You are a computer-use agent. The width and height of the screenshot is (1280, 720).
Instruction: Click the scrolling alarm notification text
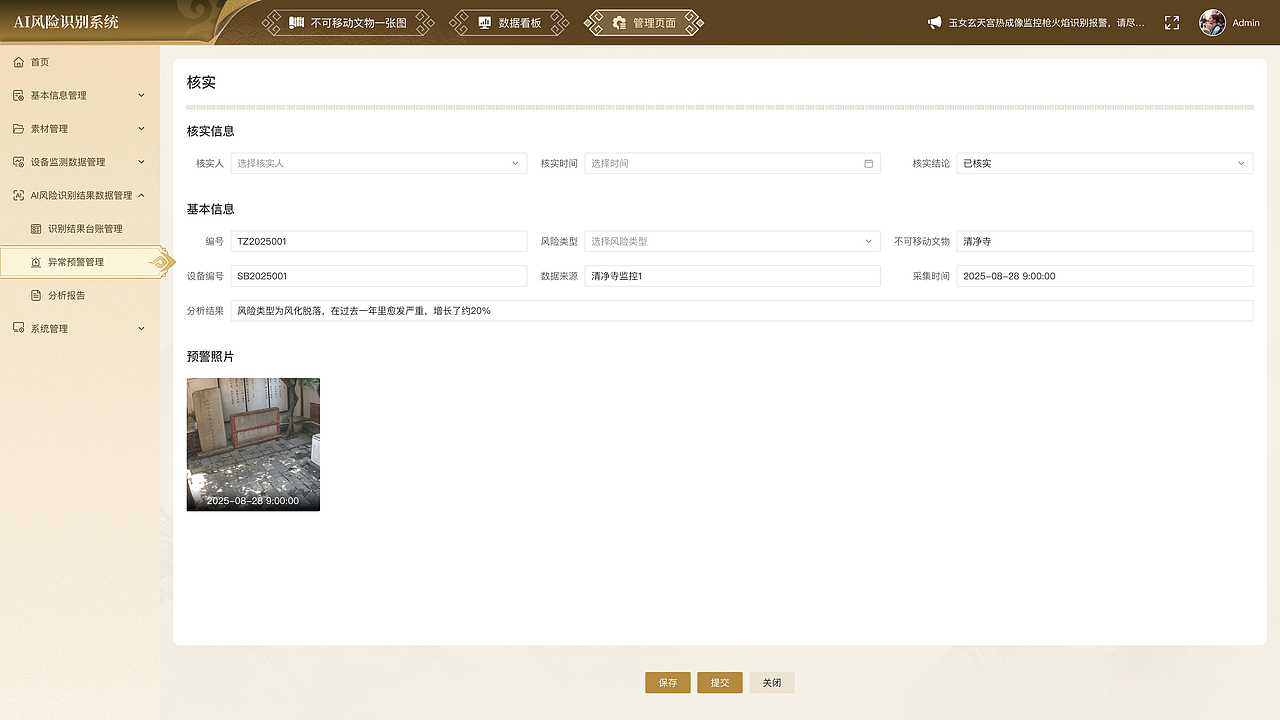click(x=1046, y=22)
